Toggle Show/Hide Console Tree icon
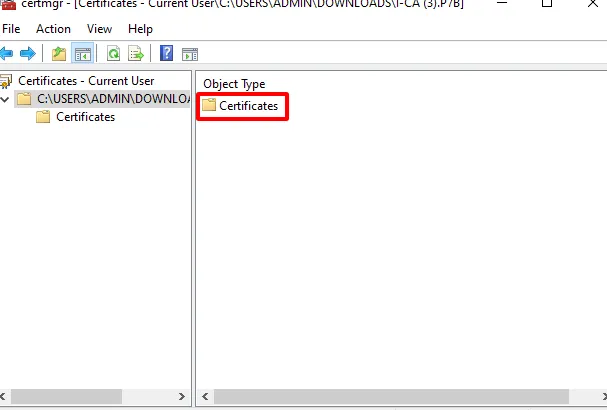The image size is (607, 410). pyautogui.click(x=83, y=53)
